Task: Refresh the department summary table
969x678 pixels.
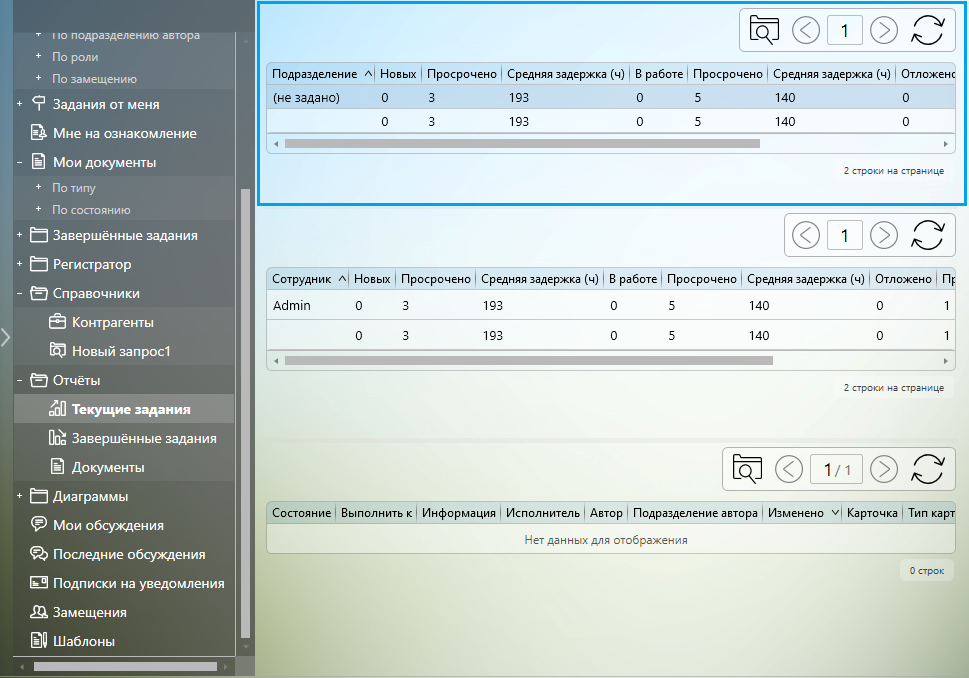Action: tap(927, 31)
